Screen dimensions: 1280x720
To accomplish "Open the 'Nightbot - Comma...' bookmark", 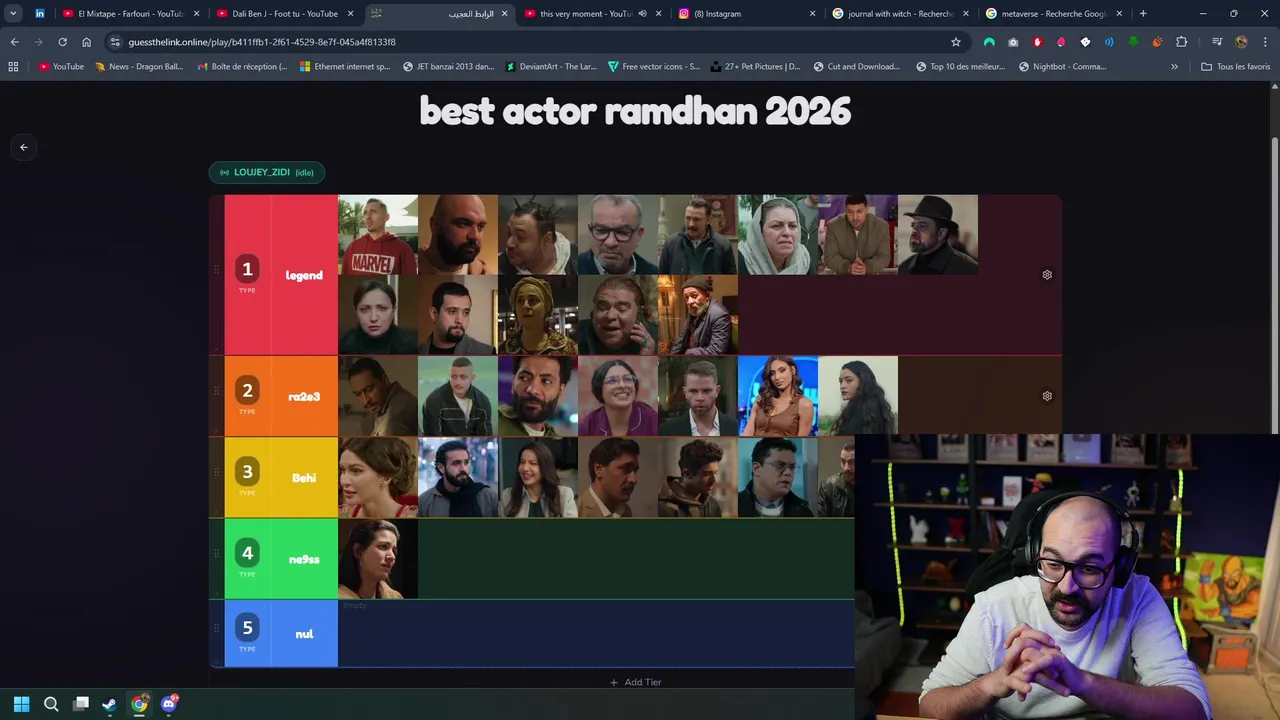I will click(x=1063, y=67).
